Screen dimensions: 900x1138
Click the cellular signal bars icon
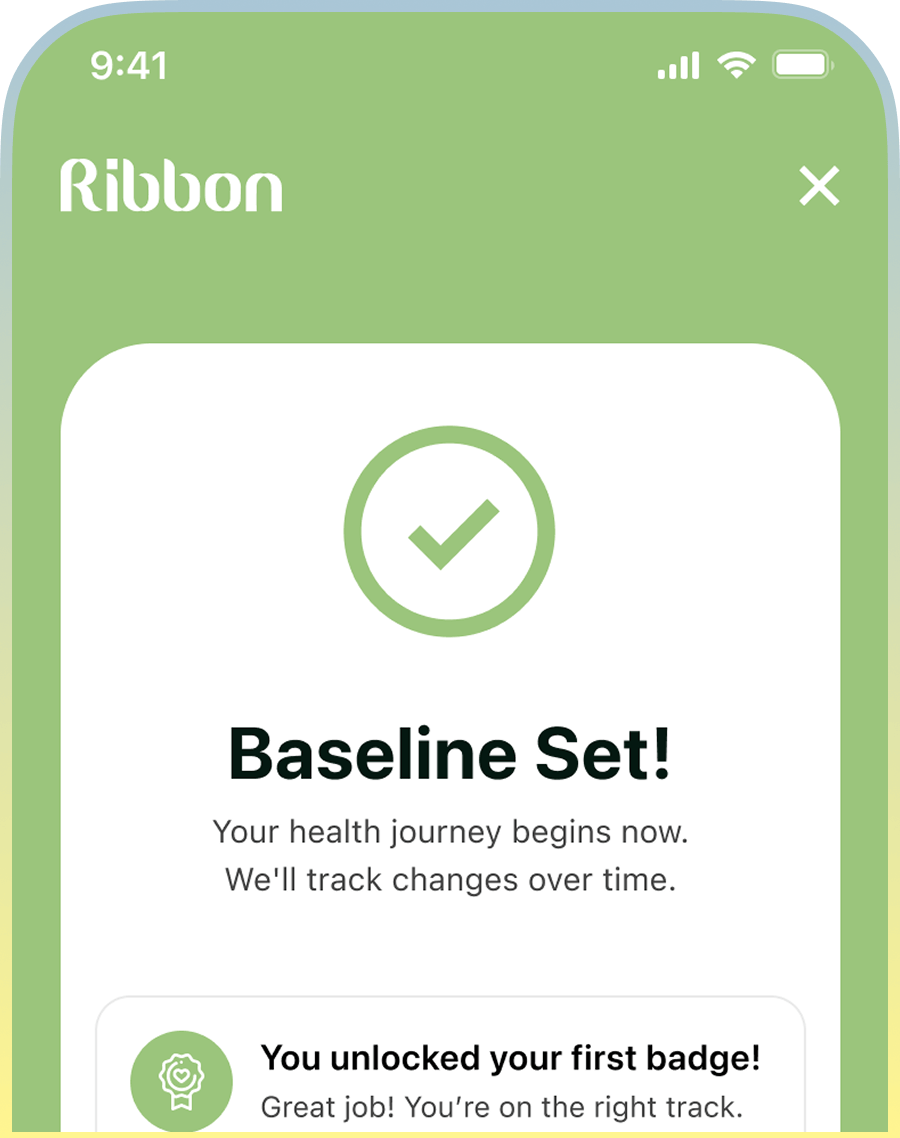coord(678,67)
